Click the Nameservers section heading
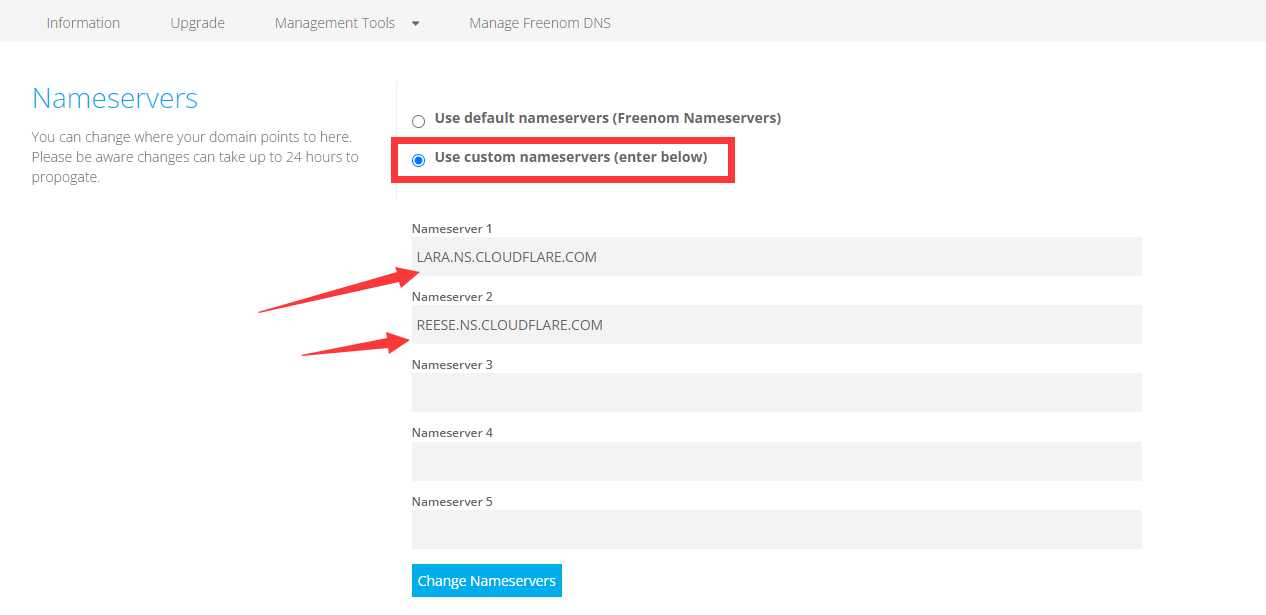1266x615 pixels. [x=115, y=98]
